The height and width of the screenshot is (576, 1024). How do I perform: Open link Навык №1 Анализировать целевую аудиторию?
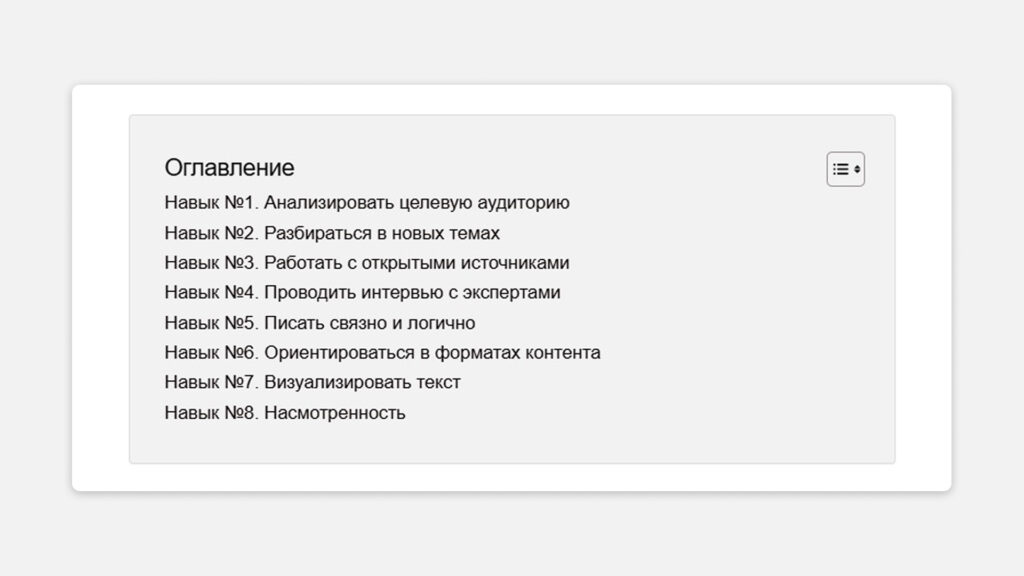click(367, 202)
